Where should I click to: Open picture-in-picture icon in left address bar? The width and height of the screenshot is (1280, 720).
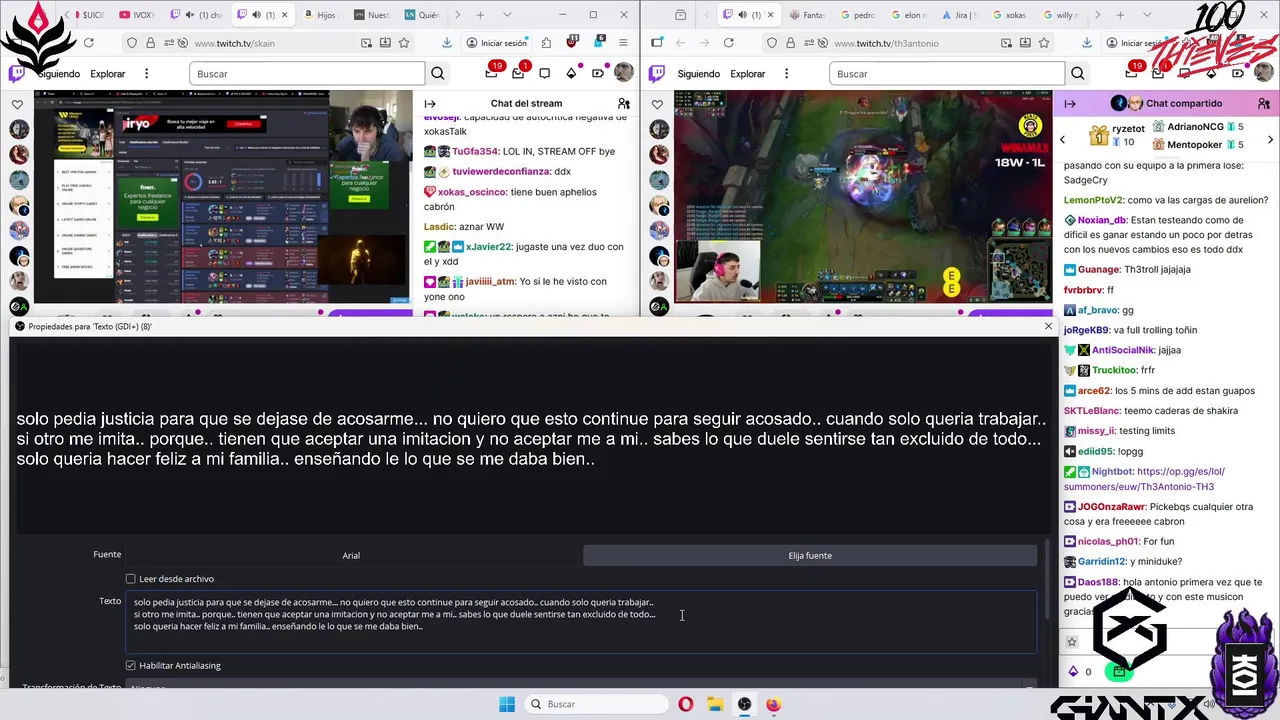click(366, 43)
